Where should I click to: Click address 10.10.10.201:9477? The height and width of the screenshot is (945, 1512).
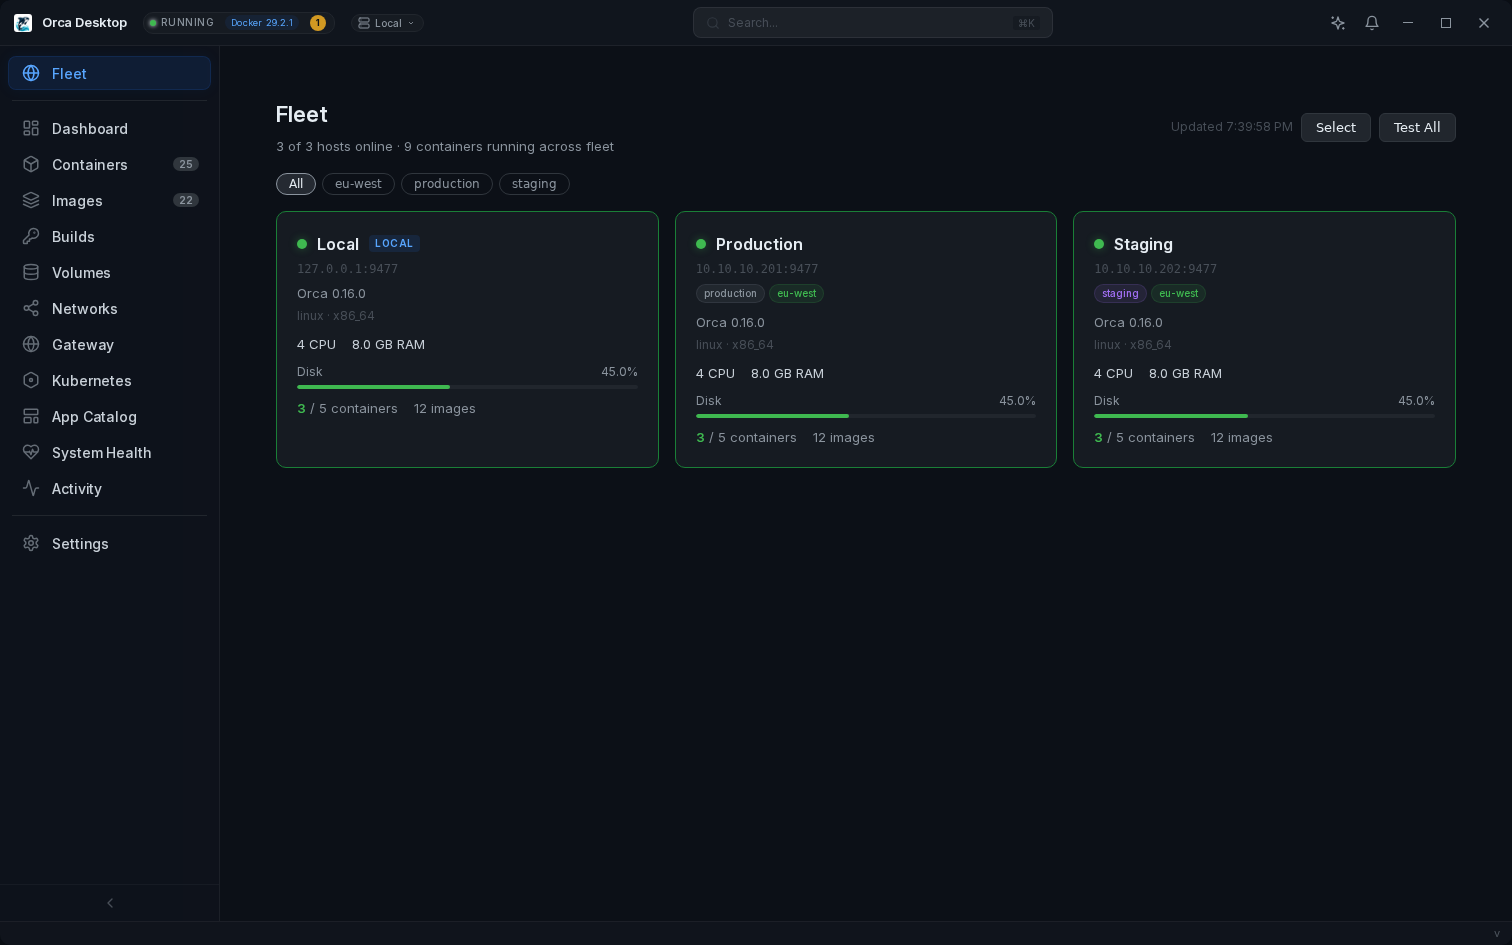pyautogui.click(x=757, y=269)
